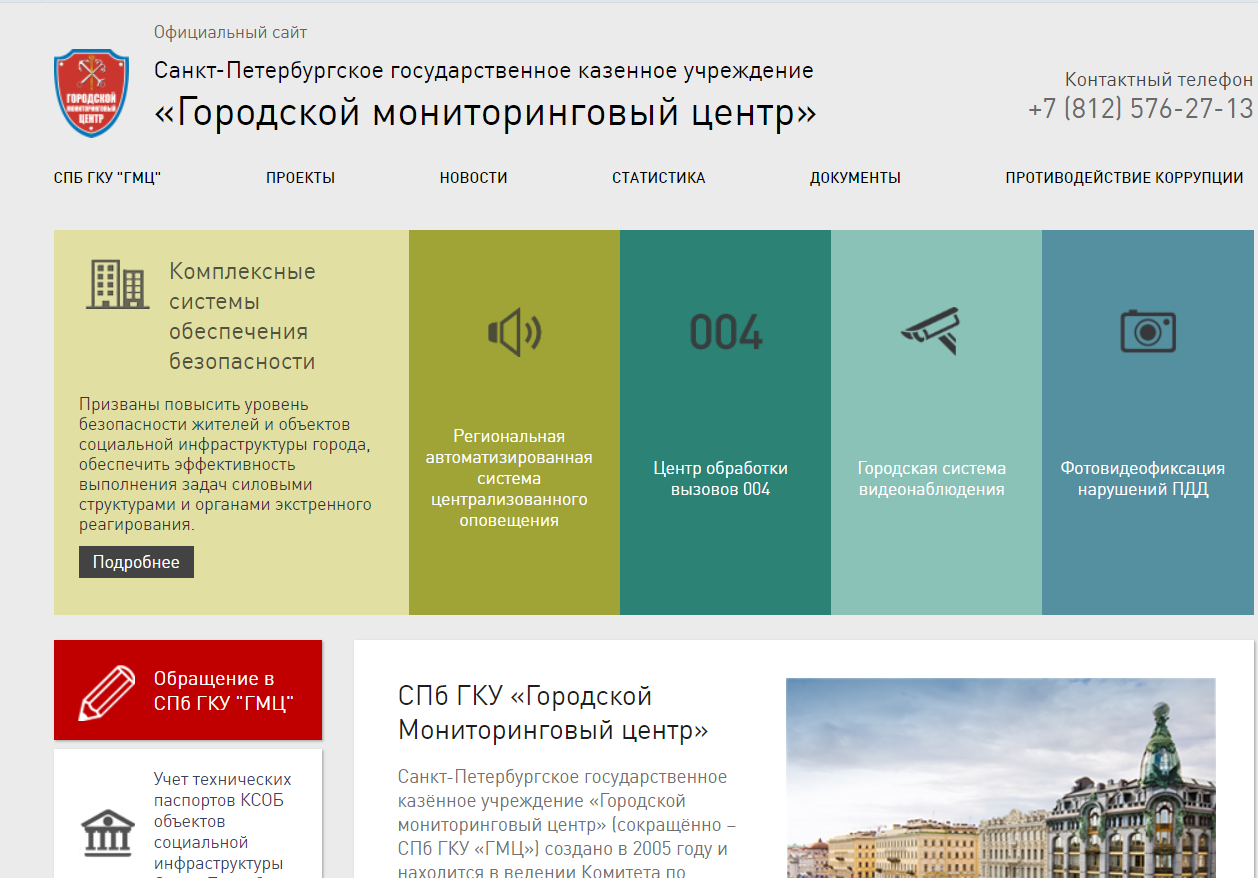
Task: Click the photo camera icon
Action: click(x=1147, y=331)
